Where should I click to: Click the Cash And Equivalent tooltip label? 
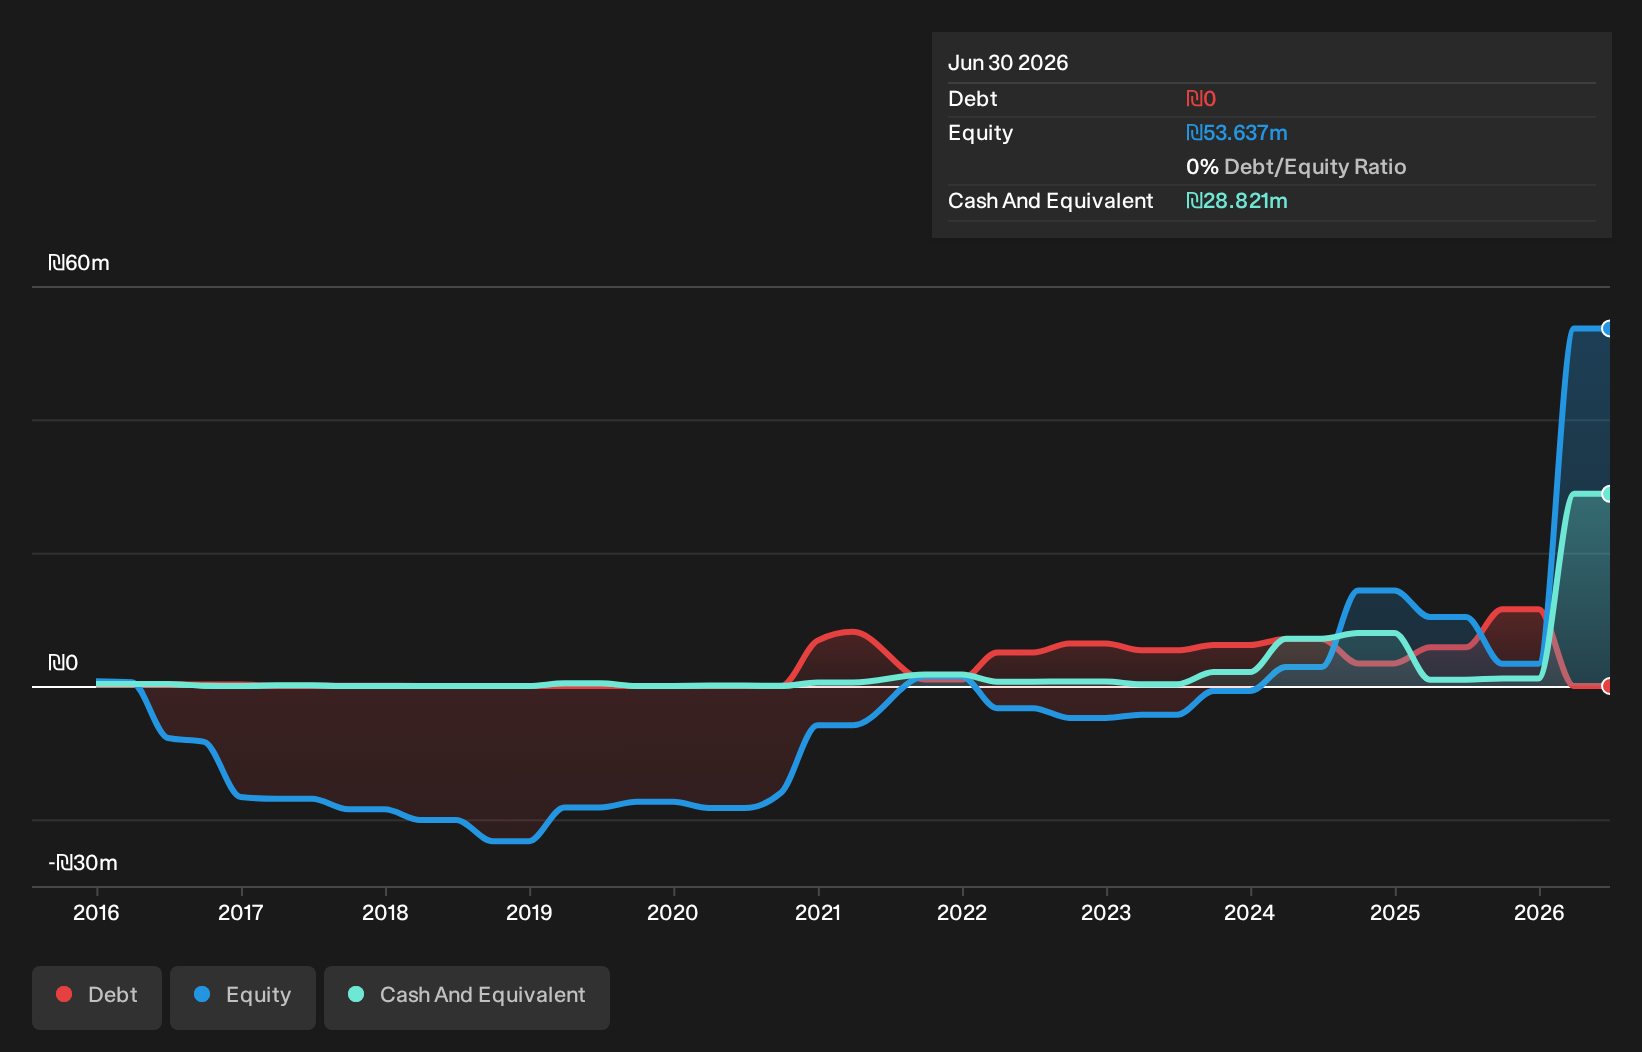pyautogui.click(x=1051, y=201)
